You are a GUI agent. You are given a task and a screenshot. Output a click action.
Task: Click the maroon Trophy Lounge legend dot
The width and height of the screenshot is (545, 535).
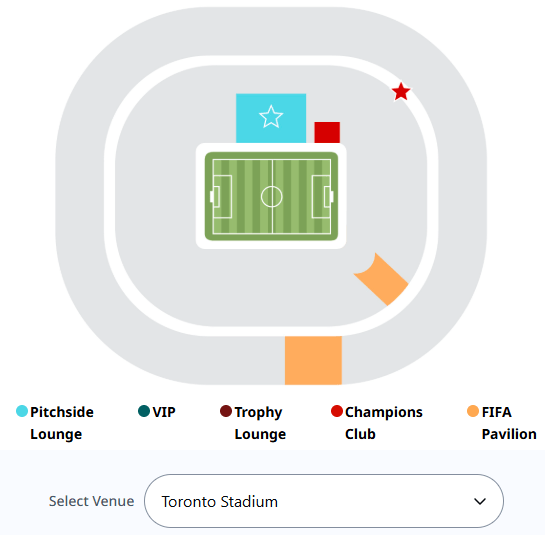[226, 411]
